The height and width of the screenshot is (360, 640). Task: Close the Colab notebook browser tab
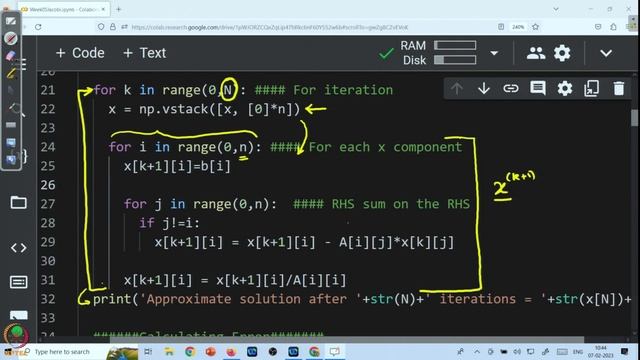(x=104, y=9)
